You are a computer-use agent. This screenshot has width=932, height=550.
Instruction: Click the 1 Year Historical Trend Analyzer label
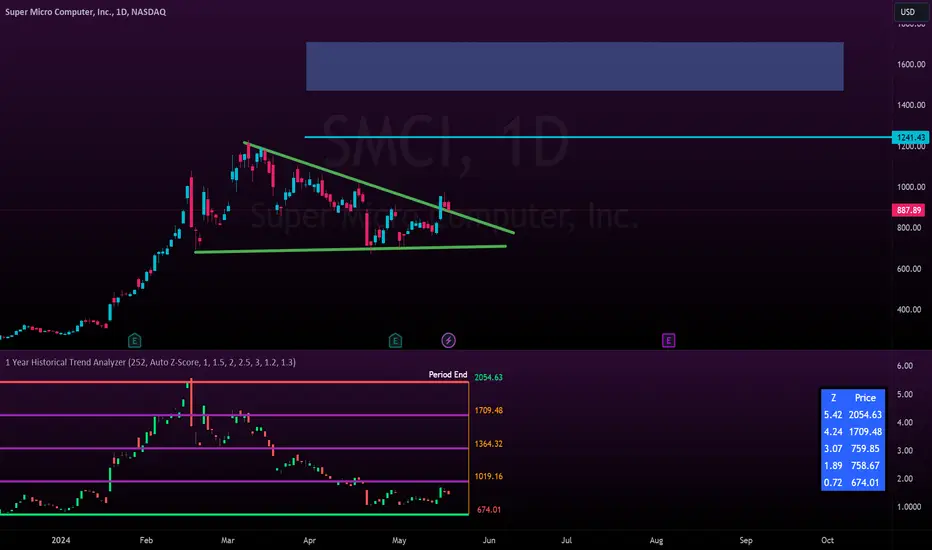150,362
